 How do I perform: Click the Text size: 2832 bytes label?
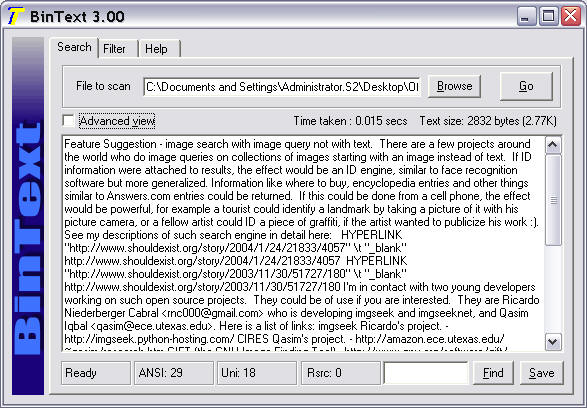click(x=488, y=121)
